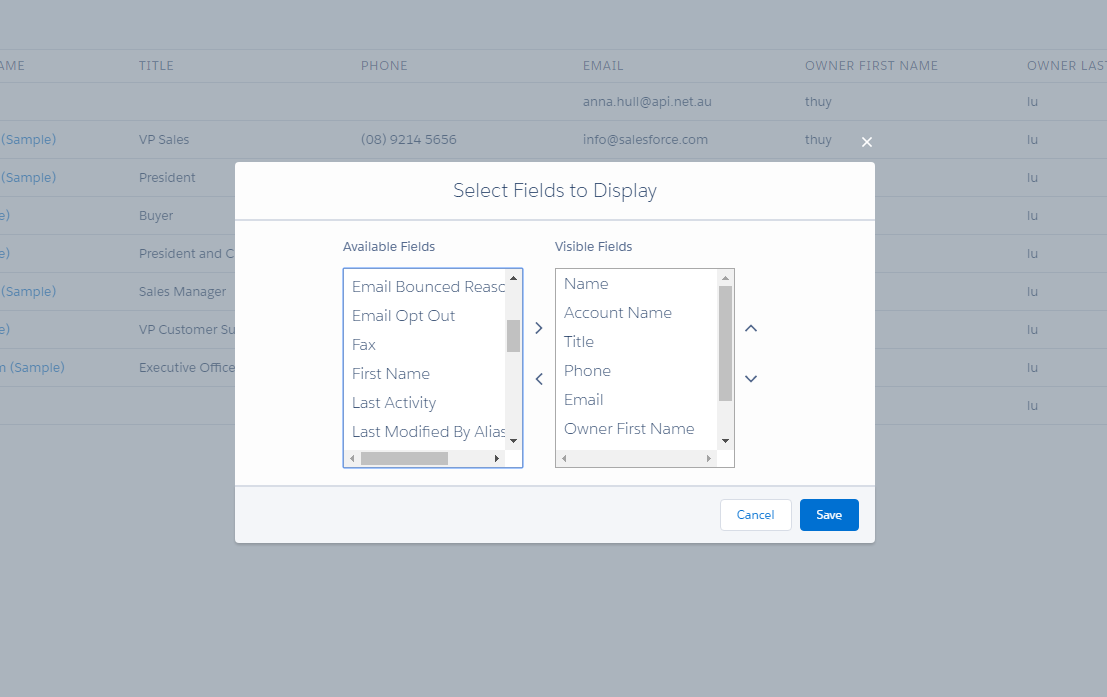The image size is (1107, 697).
Task: Click the Save button
Action: coord(829,515)
